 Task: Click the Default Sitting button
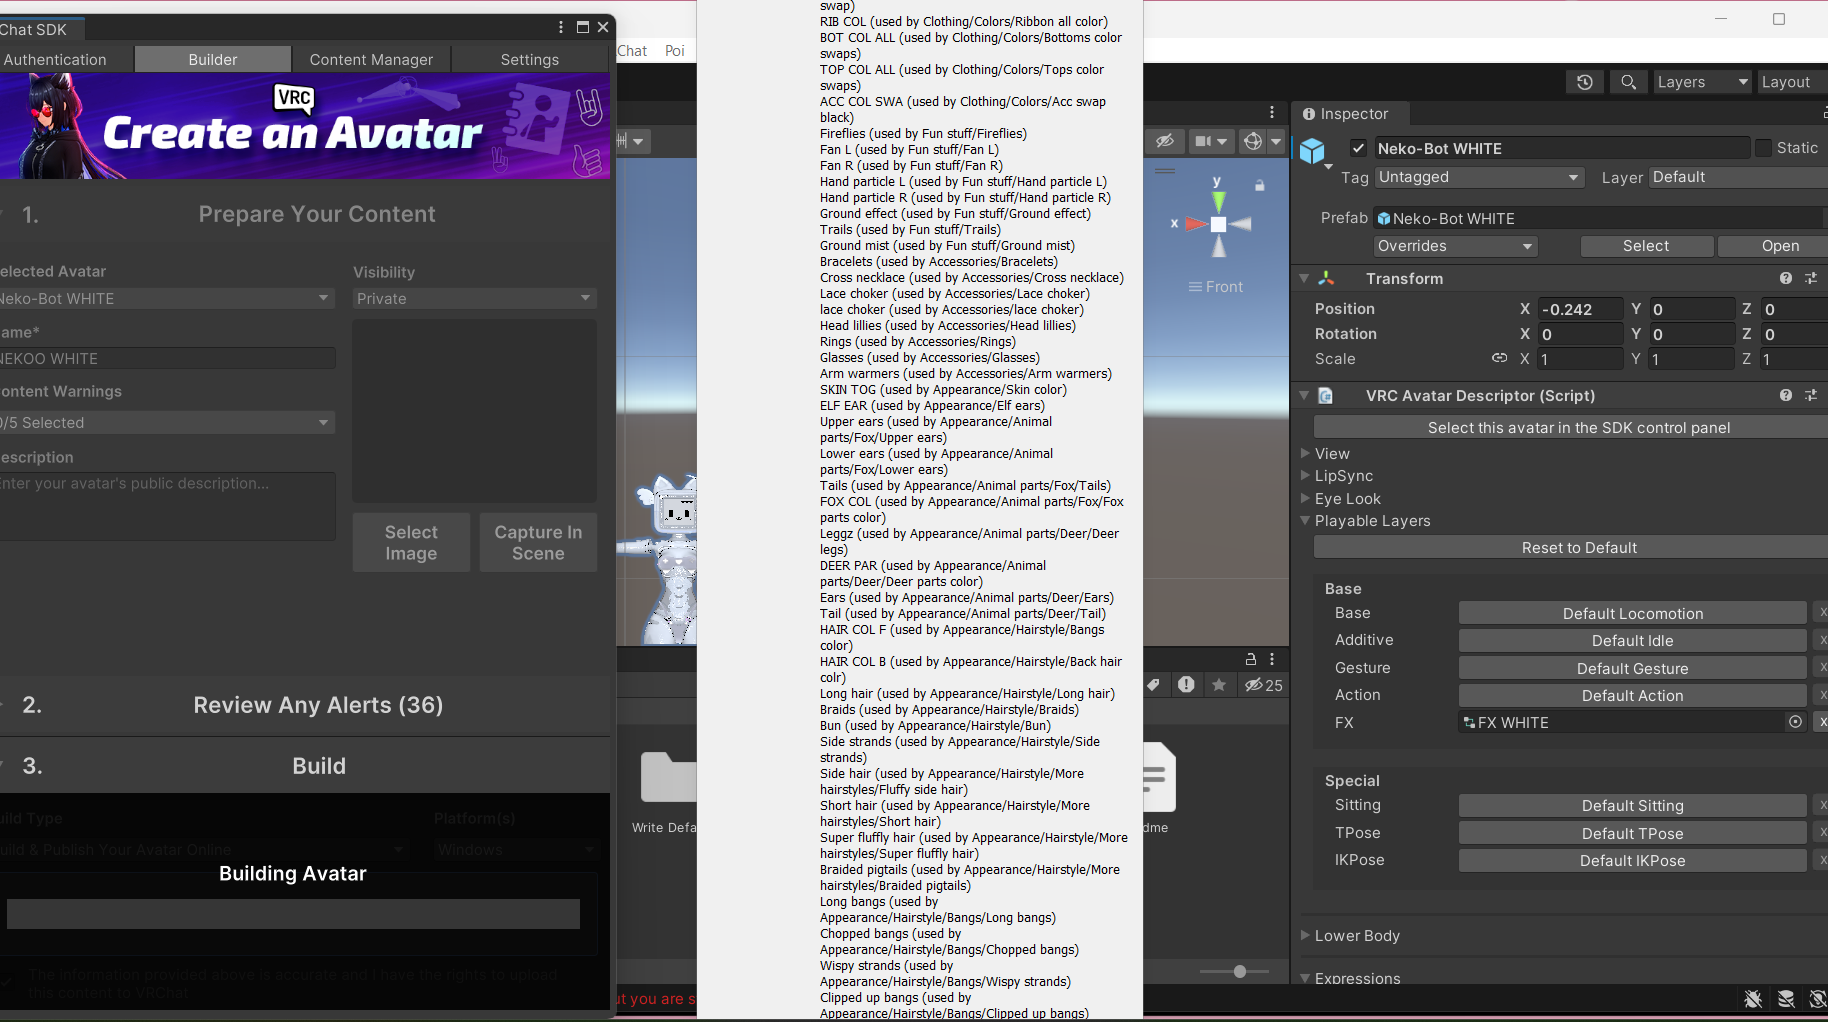click(1632, 805)
